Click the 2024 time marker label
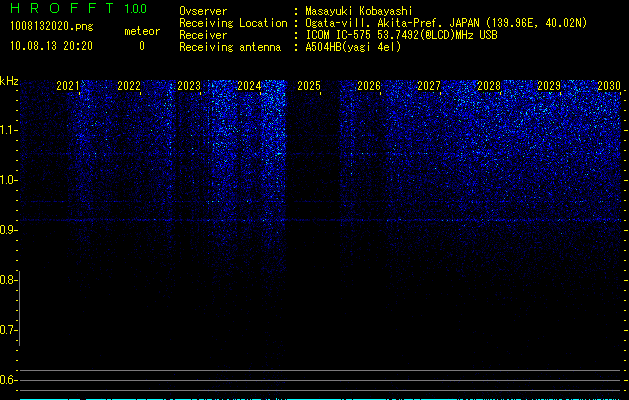Image resolution: width=629 pixels, height=400 pixels. coord(249,86)
